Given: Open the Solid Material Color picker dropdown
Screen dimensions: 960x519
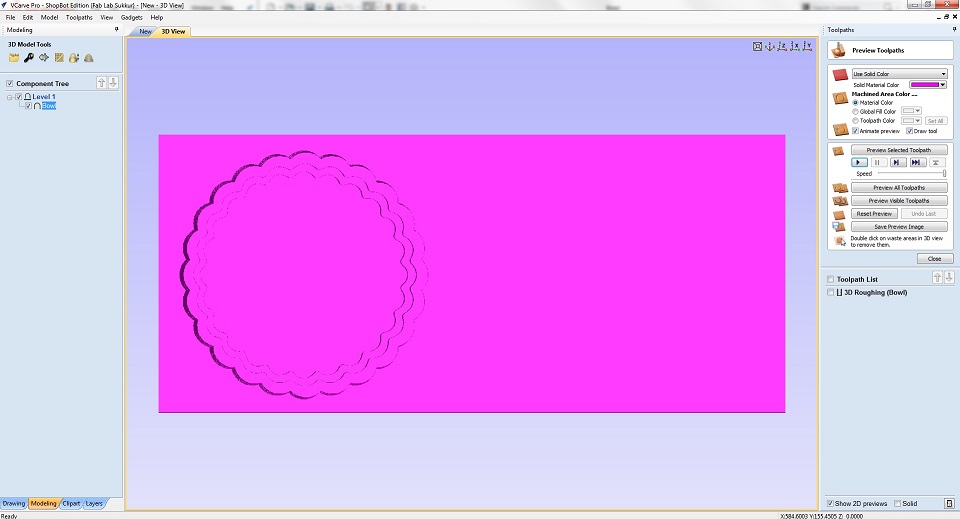Looking at the screenshot, I should 928,84.
